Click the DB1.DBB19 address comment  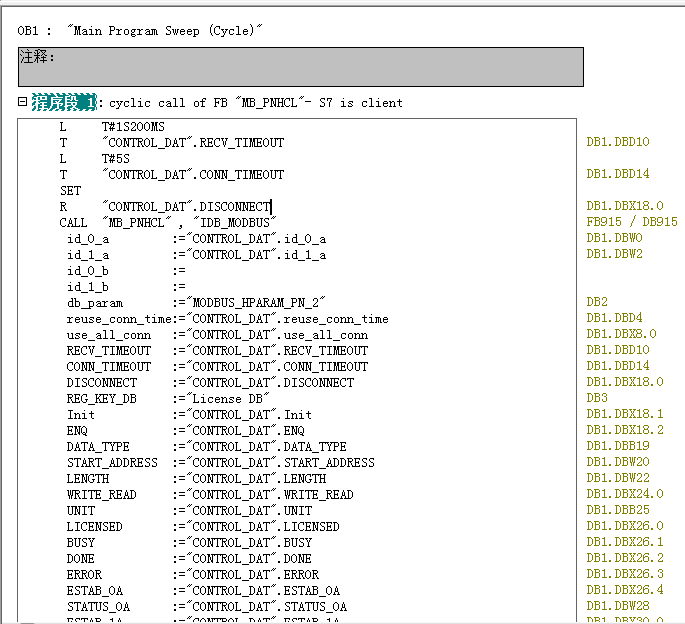[618, 446]
